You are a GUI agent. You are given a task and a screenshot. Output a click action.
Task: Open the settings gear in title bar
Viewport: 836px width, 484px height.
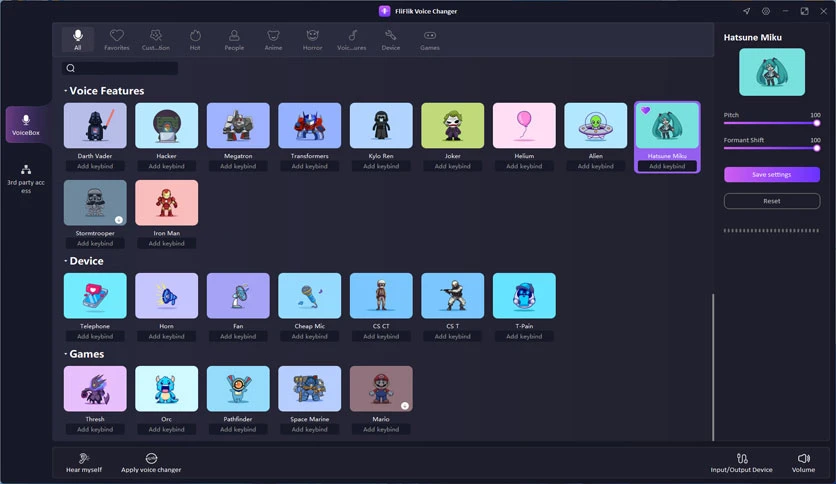(x=766, y=11)
